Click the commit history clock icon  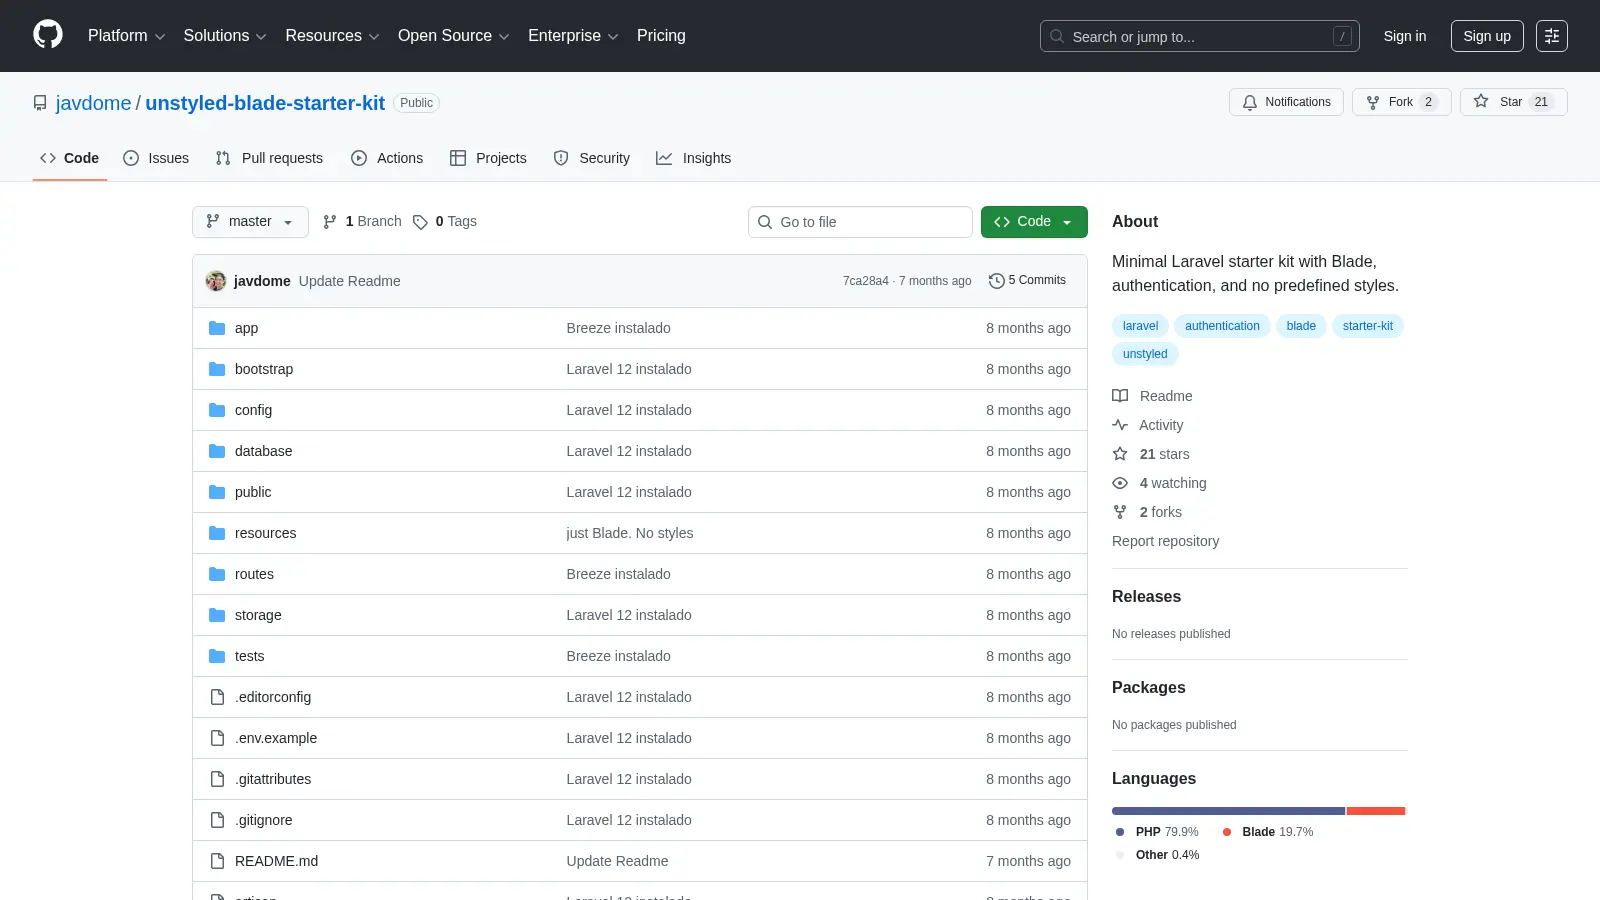coord(996,281)
